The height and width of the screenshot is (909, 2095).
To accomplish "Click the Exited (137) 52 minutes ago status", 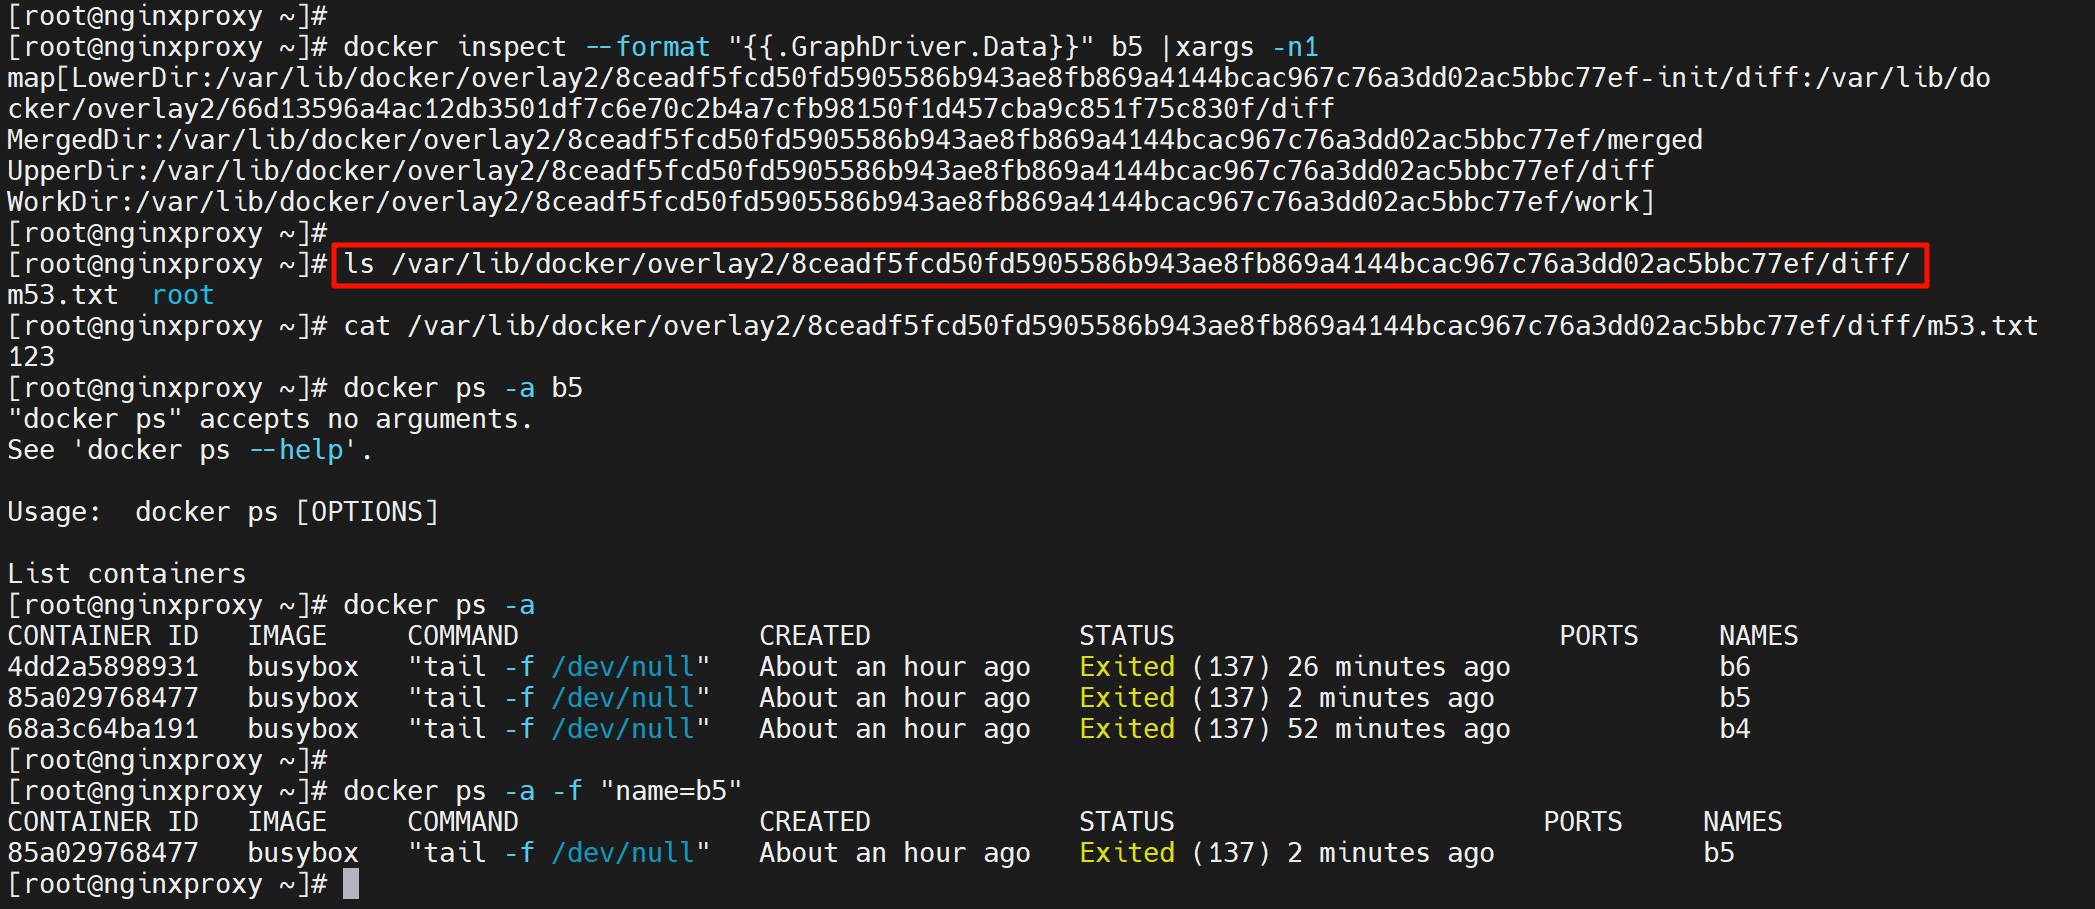I will 1294,729.
